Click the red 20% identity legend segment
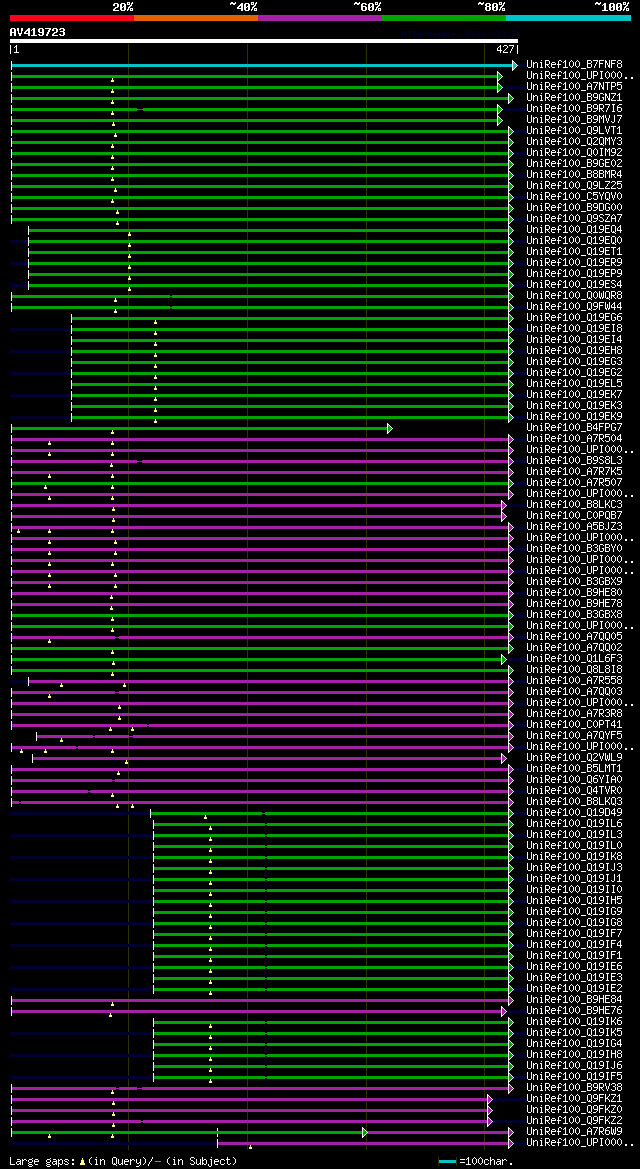 pos(72,17)
